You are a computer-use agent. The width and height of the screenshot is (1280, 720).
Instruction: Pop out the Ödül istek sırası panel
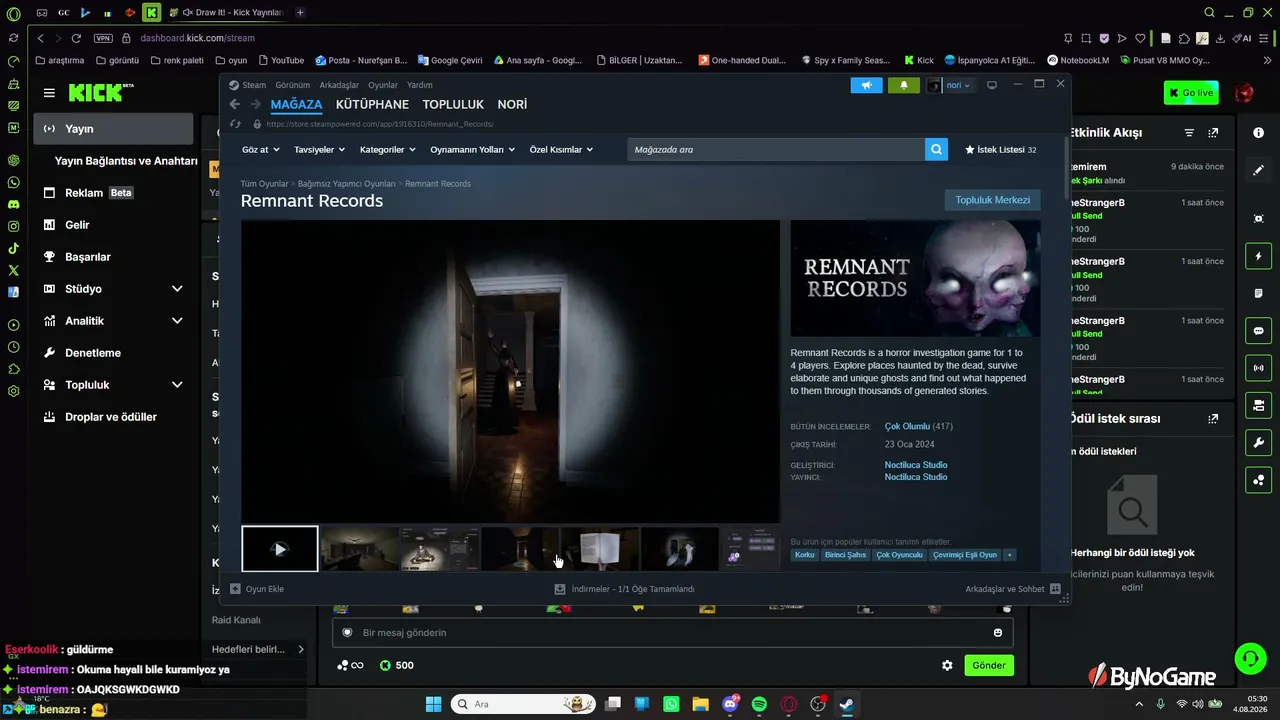tap(1214, 419)
